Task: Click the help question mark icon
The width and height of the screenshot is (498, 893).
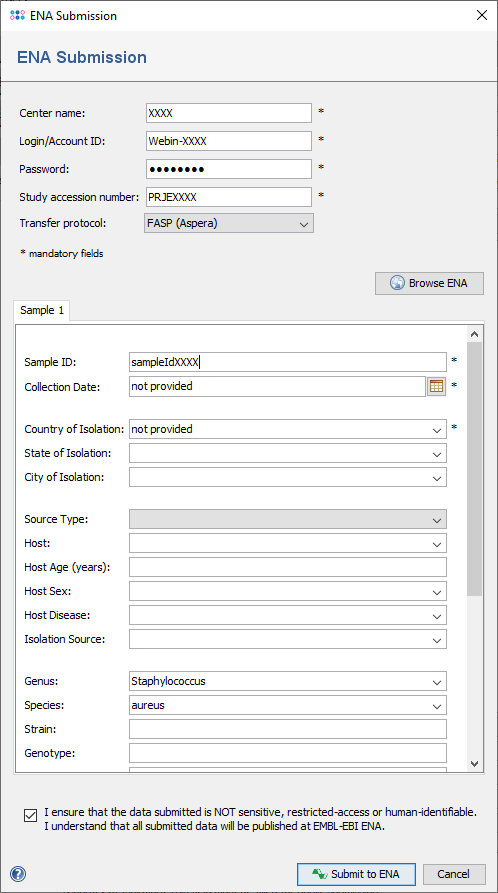Action: (x=18, y=874)
